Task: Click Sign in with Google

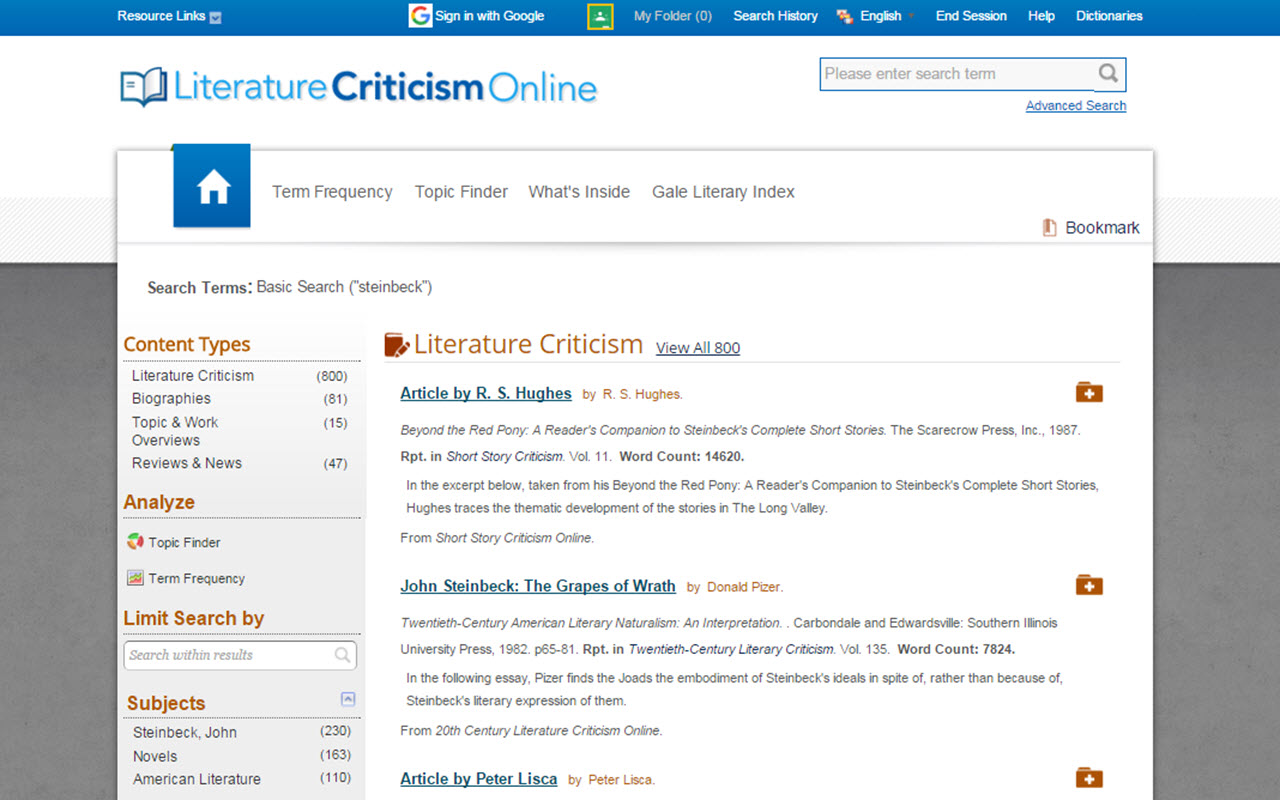Action: point(489,16)
